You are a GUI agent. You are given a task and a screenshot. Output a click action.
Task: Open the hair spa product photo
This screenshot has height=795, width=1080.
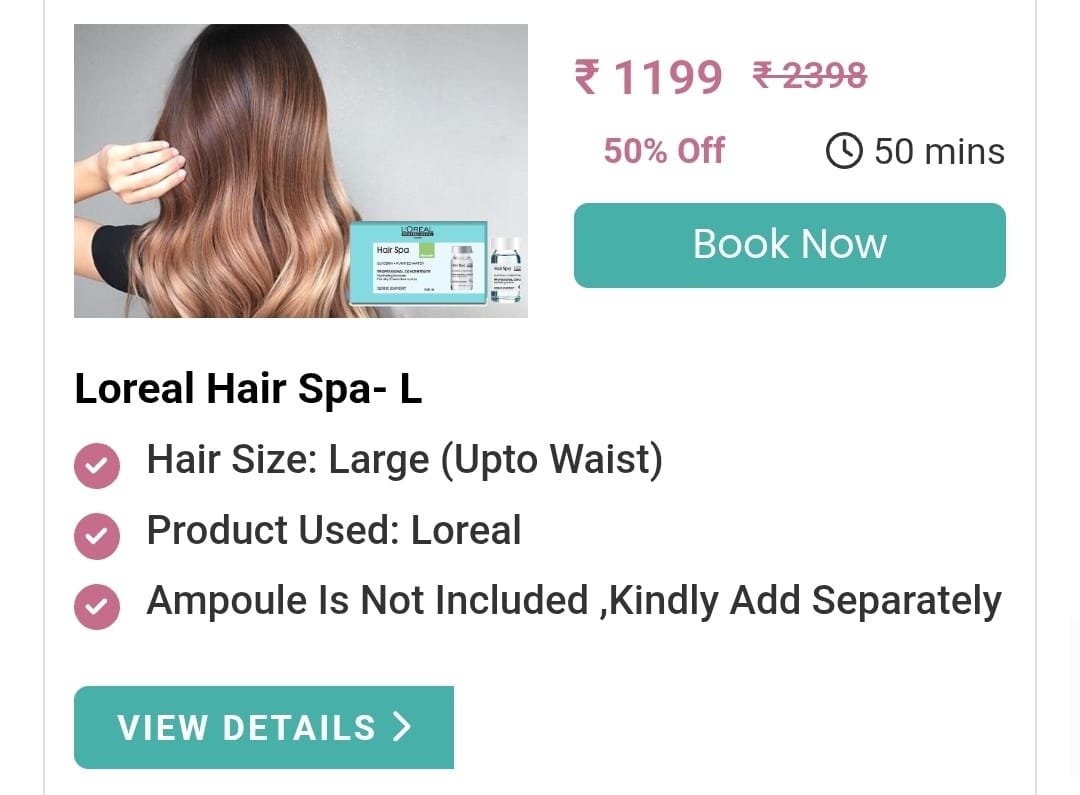[301, 171]
